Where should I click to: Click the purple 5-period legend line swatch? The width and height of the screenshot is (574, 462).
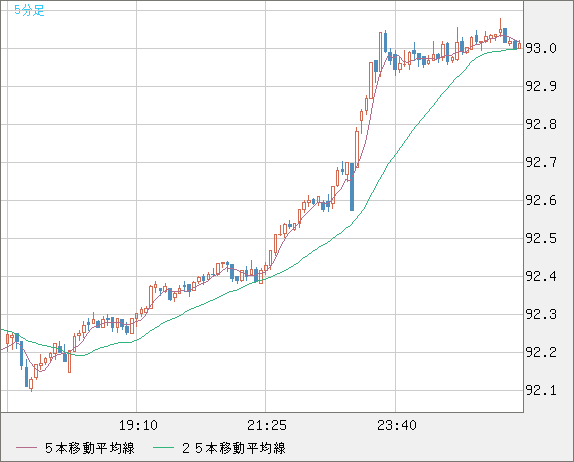pyautogui.click(x=26, y=448)
